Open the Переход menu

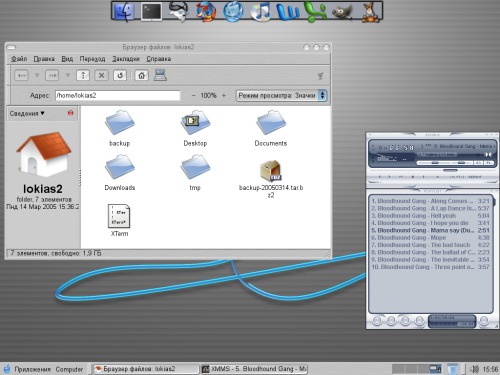click(x=92, y=59)
